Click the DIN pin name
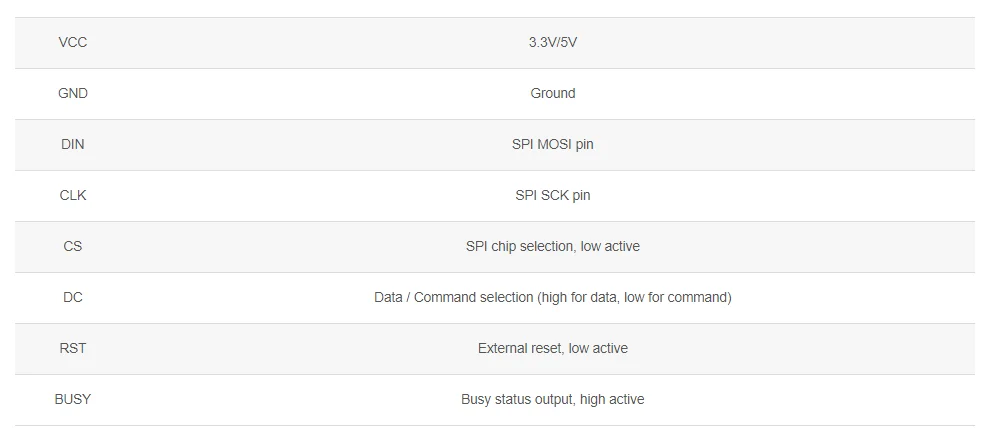The width and height of the screenshot is (988, 439). point(73,145)
